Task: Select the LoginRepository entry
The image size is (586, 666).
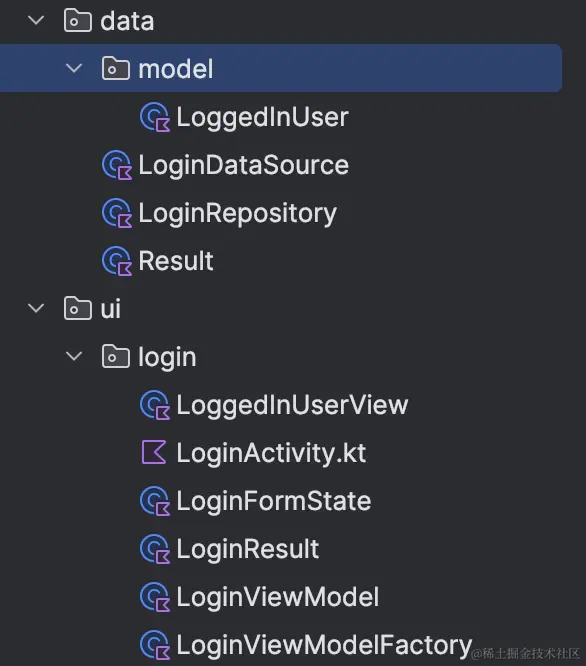Action: click(238, 213)
